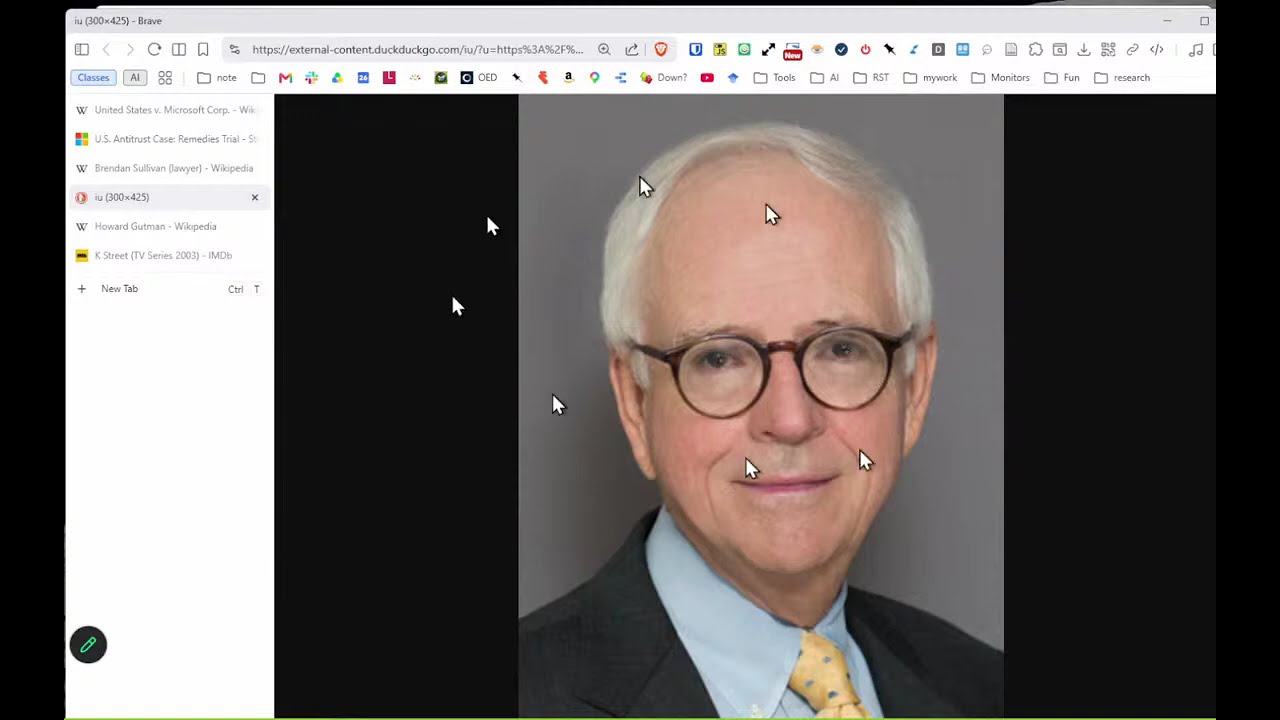The height and width of the screenshot is (720, 1280).
Task: Click the green pencil annotation button
Action: 88,645
